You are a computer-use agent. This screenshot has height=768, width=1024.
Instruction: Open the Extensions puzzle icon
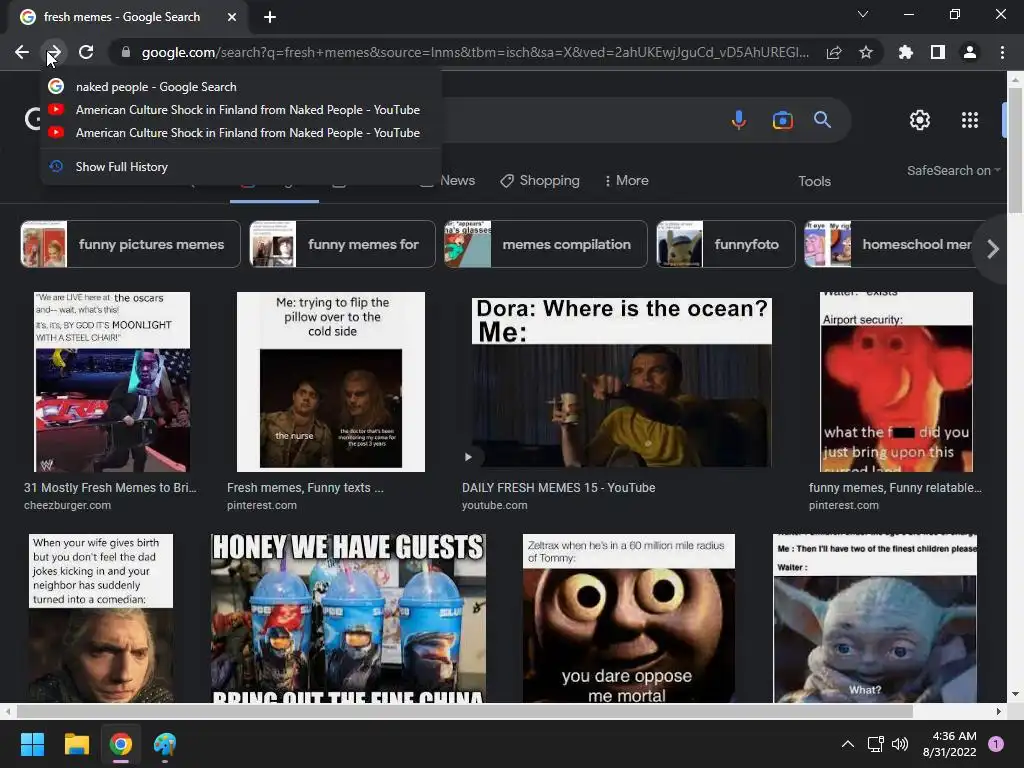(x=906, y=52)
